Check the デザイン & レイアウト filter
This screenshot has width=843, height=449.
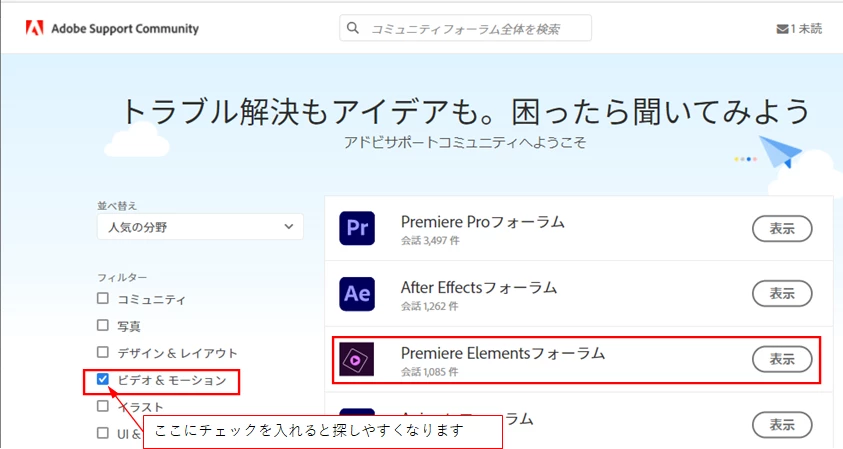(103, 352)
